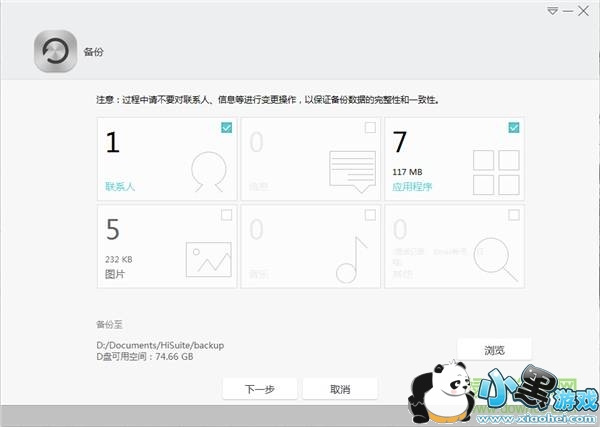Click the pictures landscape image icon
Screen dimensions: 600x427
click(x=209, y=259)
